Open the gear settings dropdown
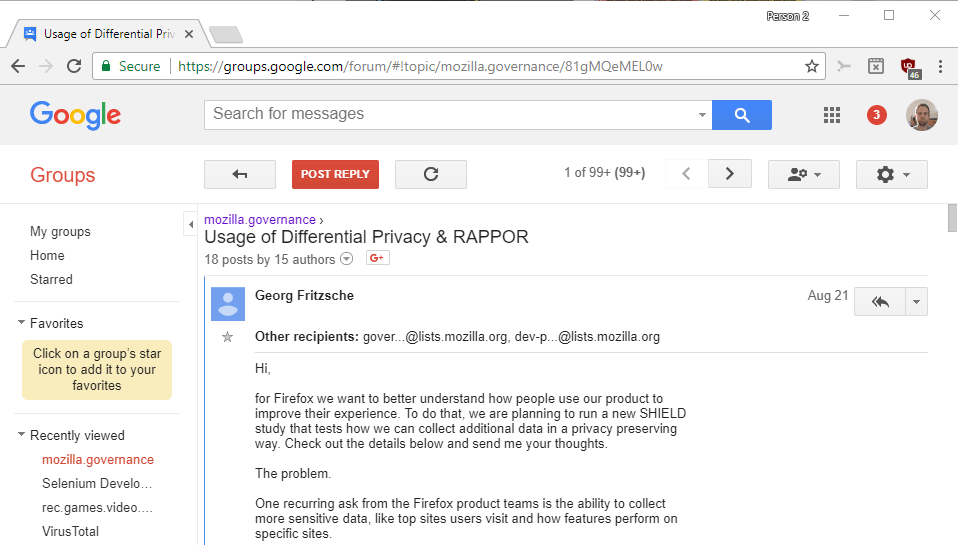This screenshot has height=545, width=958. tap(891, 175)
